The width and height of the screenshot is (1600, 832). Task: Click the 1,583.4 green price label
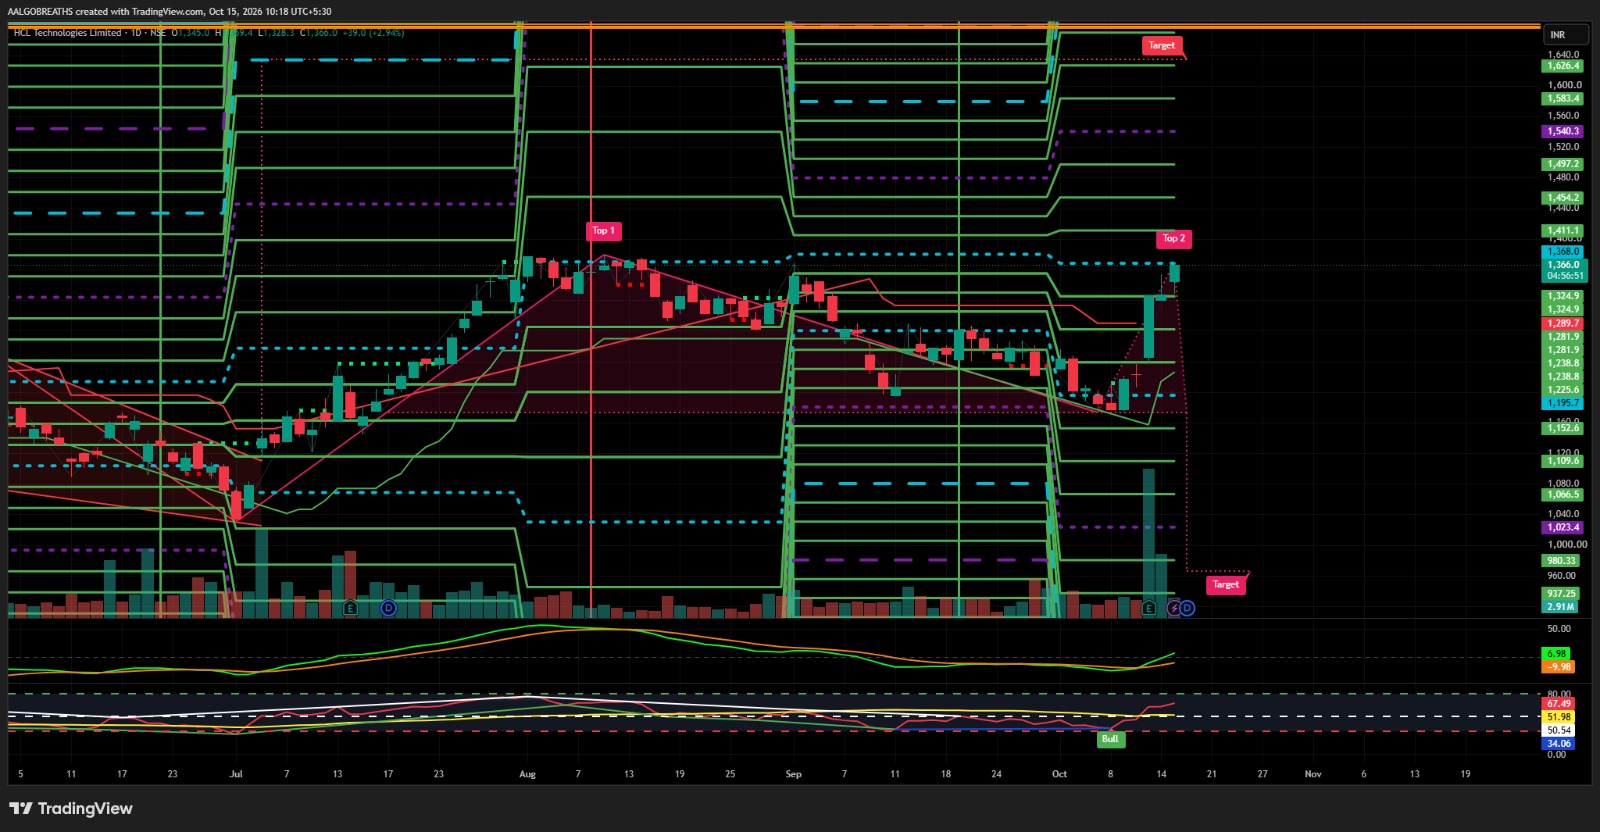click(x=1563, y=99)
